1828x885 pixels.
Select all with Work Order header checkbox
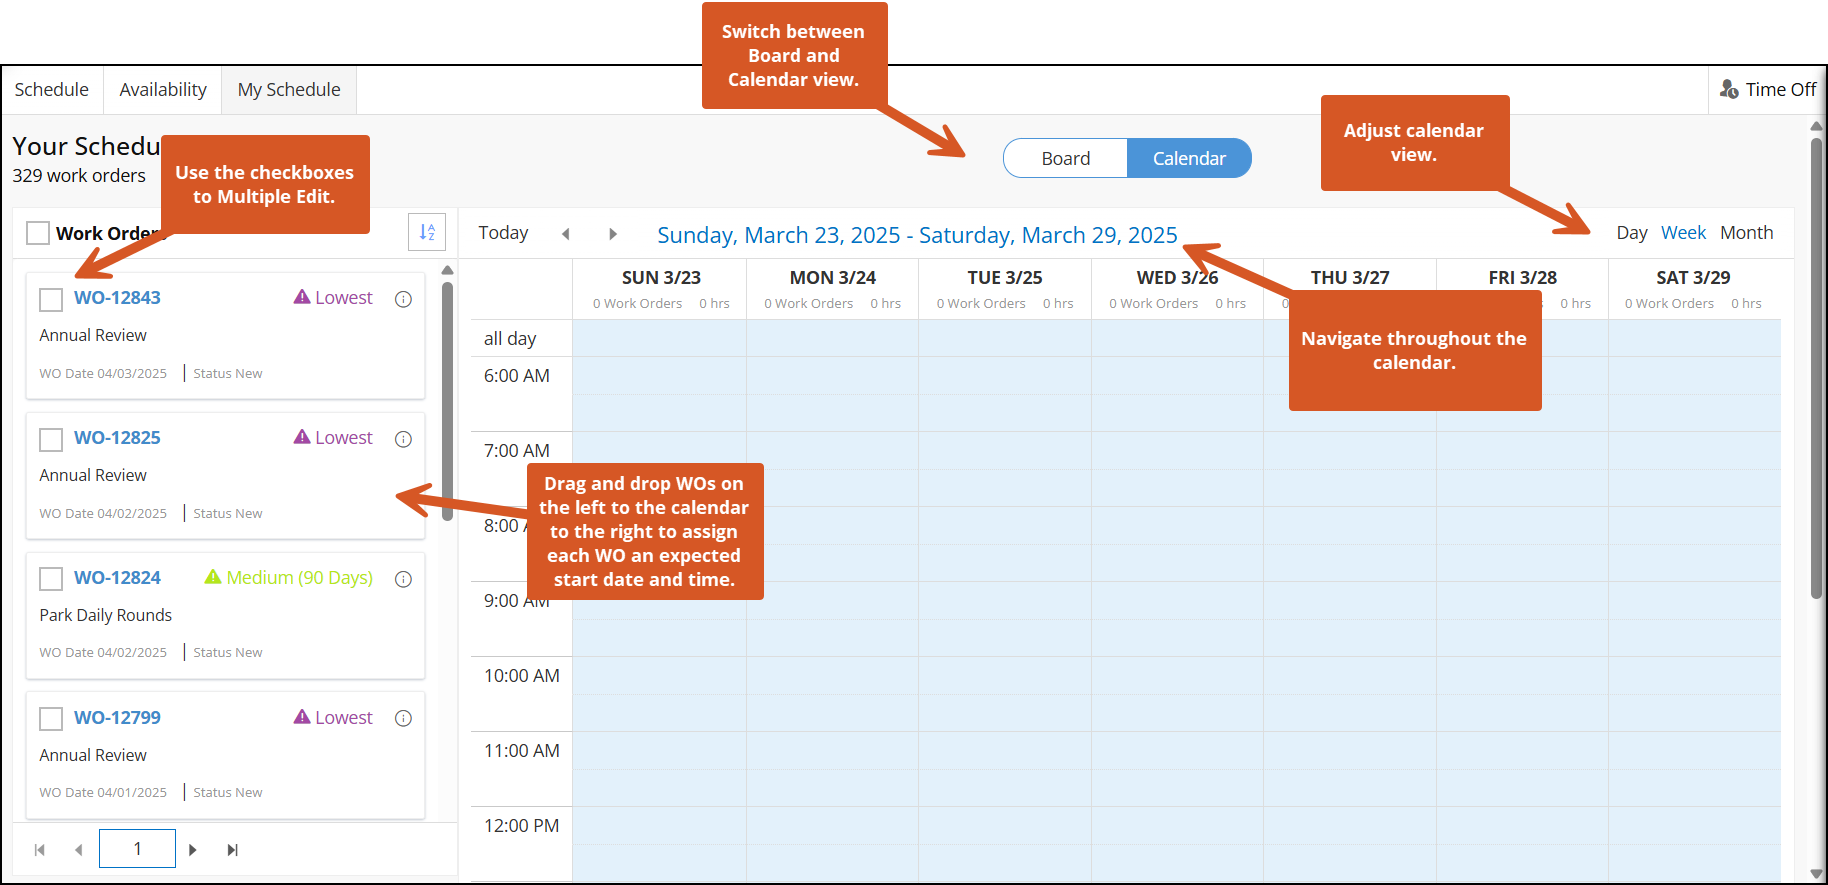[38, 233]
